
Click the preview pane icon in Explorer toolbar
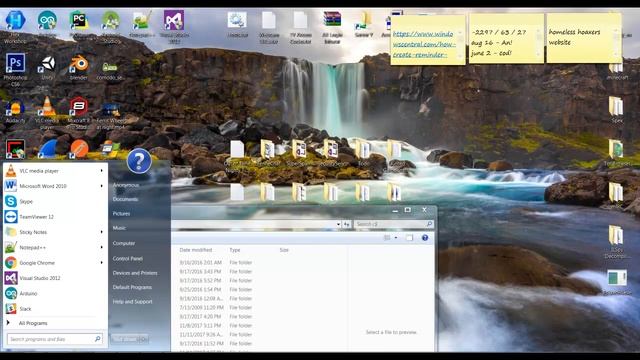click(409, 238)
